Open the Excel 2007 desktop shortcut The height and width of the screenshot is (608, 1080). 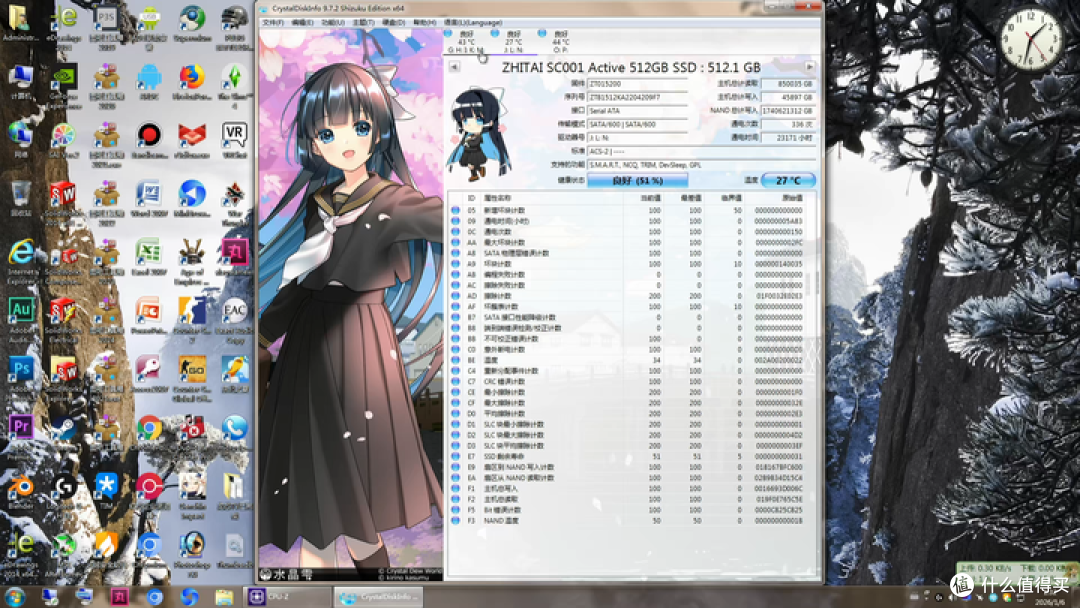tap(149, 258)
